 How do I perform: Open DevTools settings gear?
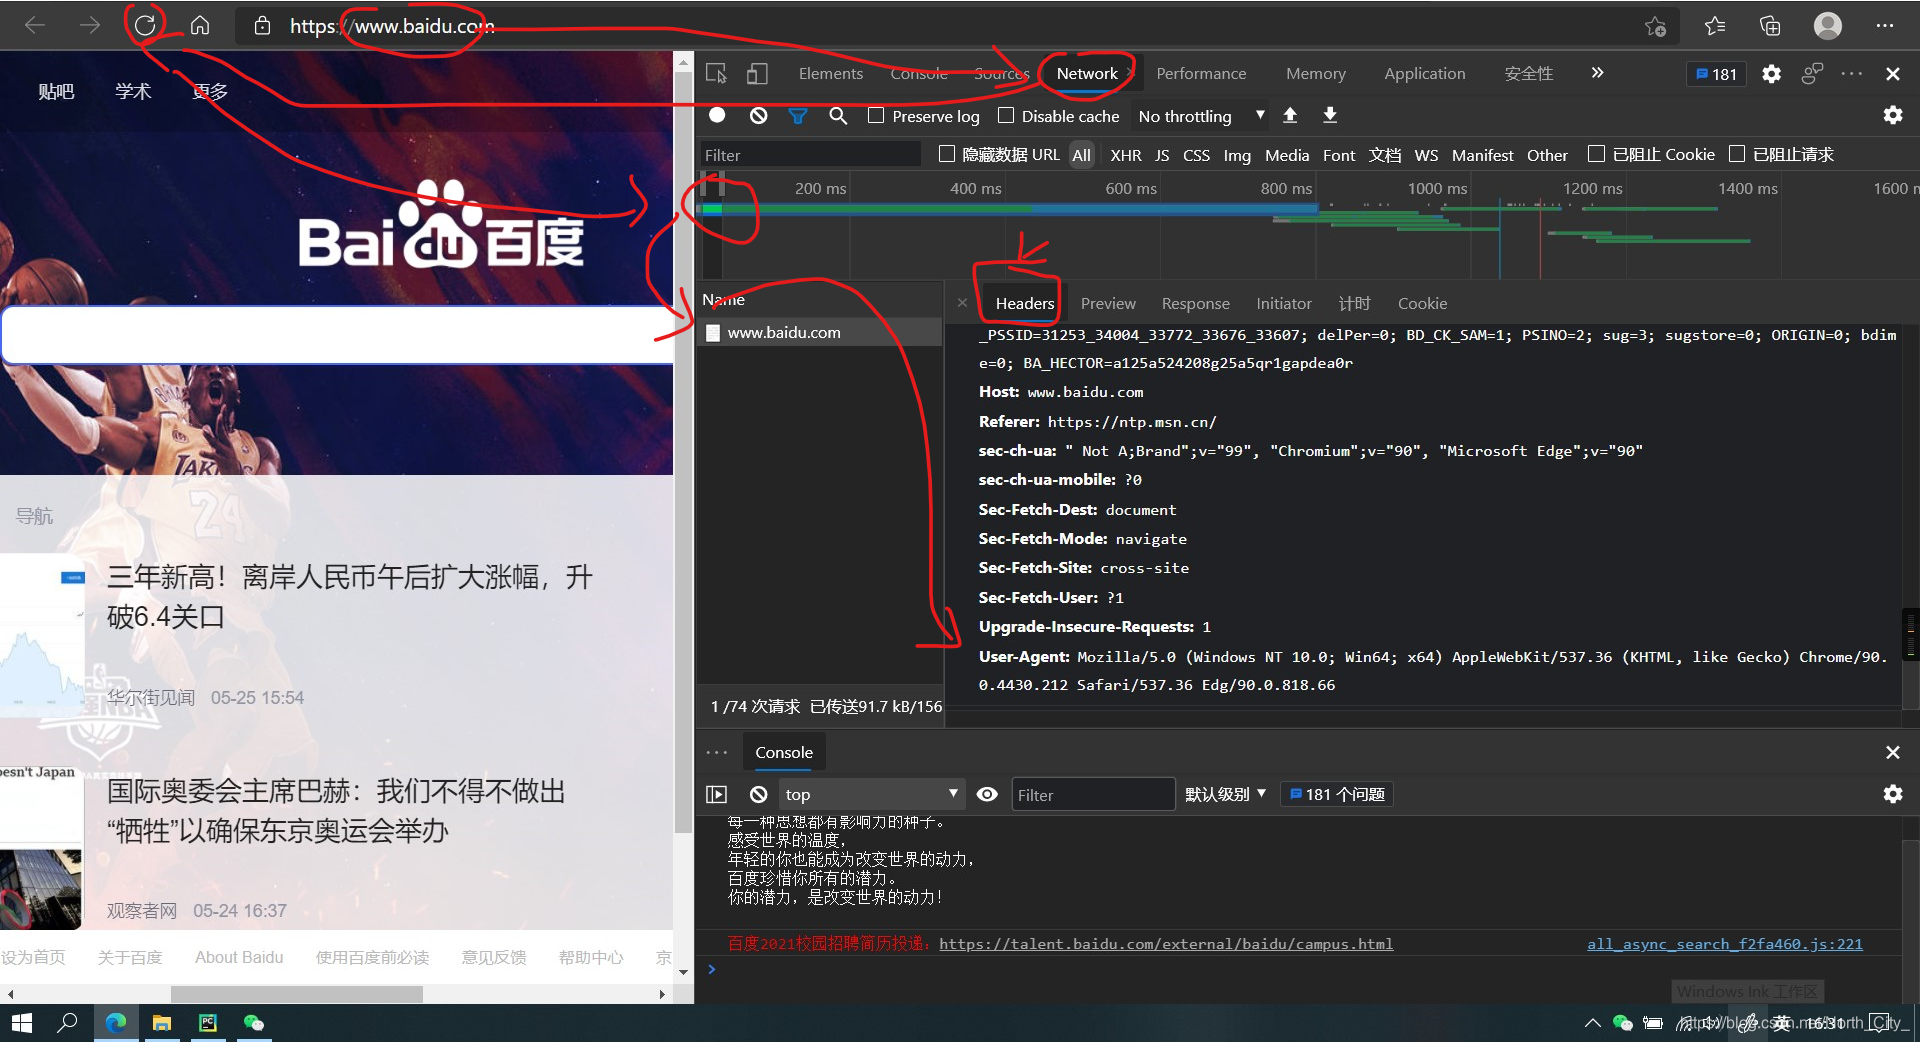tap(1771, 74)
